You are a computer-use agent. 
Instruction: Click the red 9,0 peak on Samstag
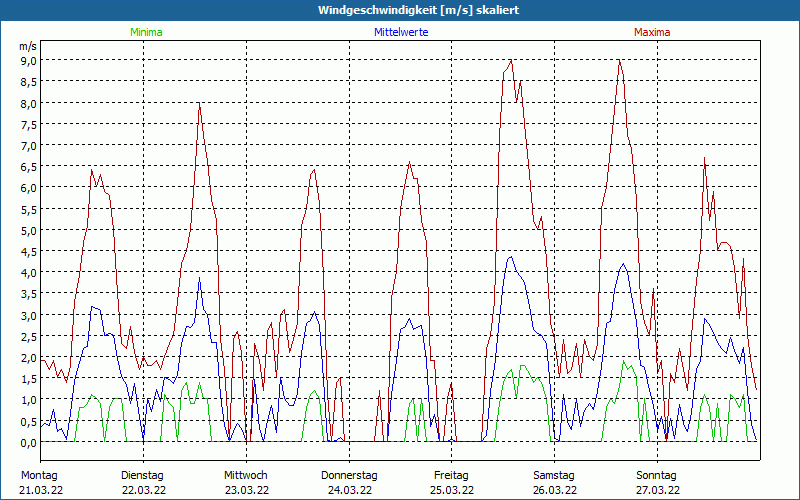coord(619,61)
